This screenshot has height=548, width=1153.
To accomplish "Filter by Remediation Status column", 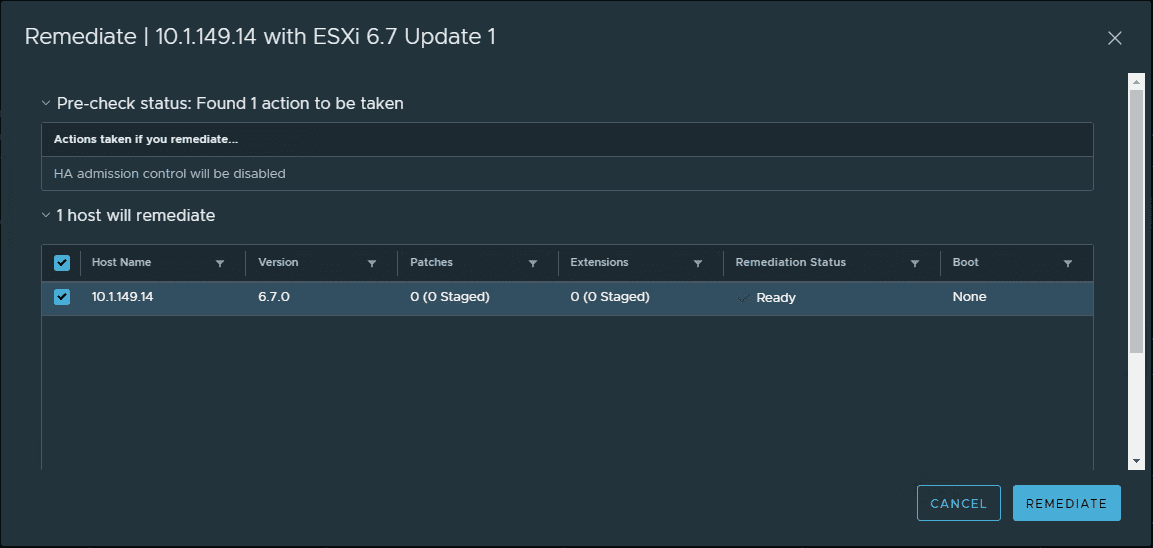I will click(915, 264).
